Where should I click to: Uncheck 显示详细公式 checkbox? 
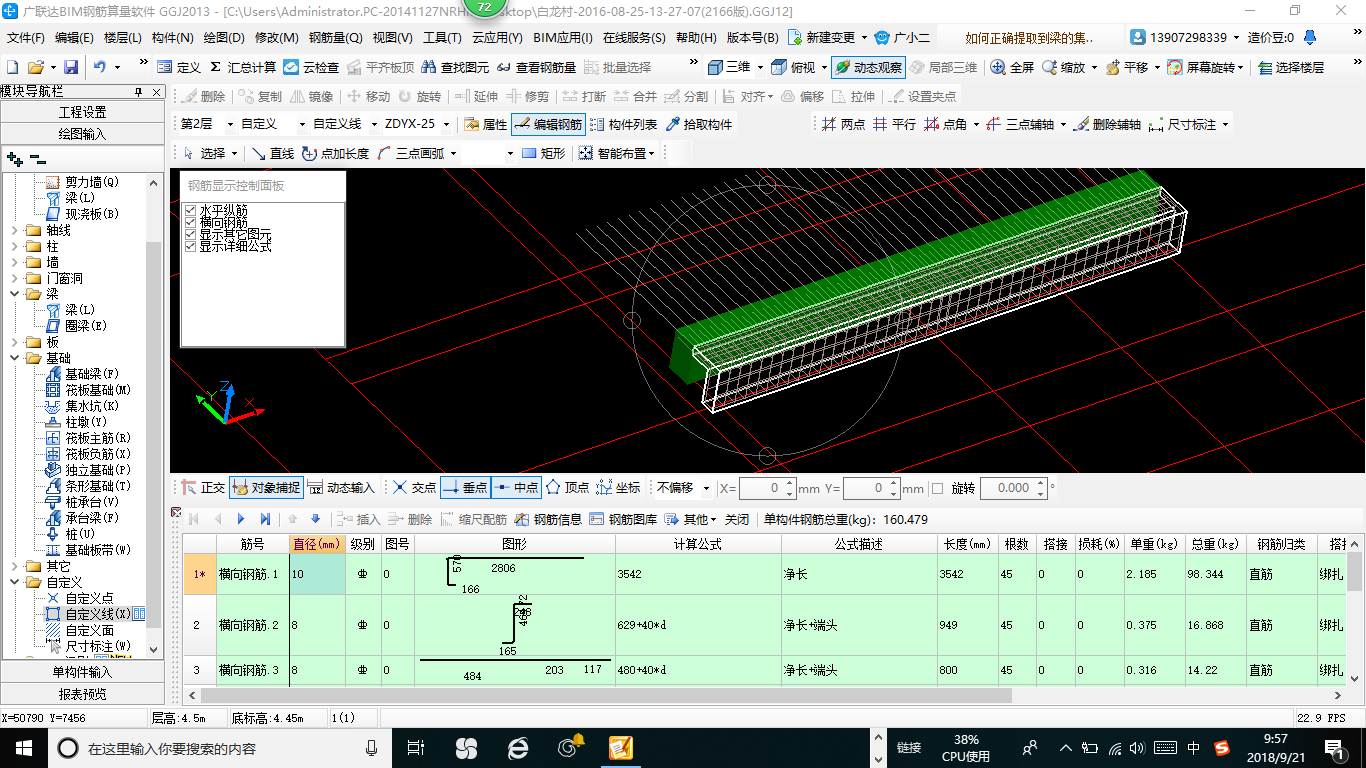click(x=191, y=246)
